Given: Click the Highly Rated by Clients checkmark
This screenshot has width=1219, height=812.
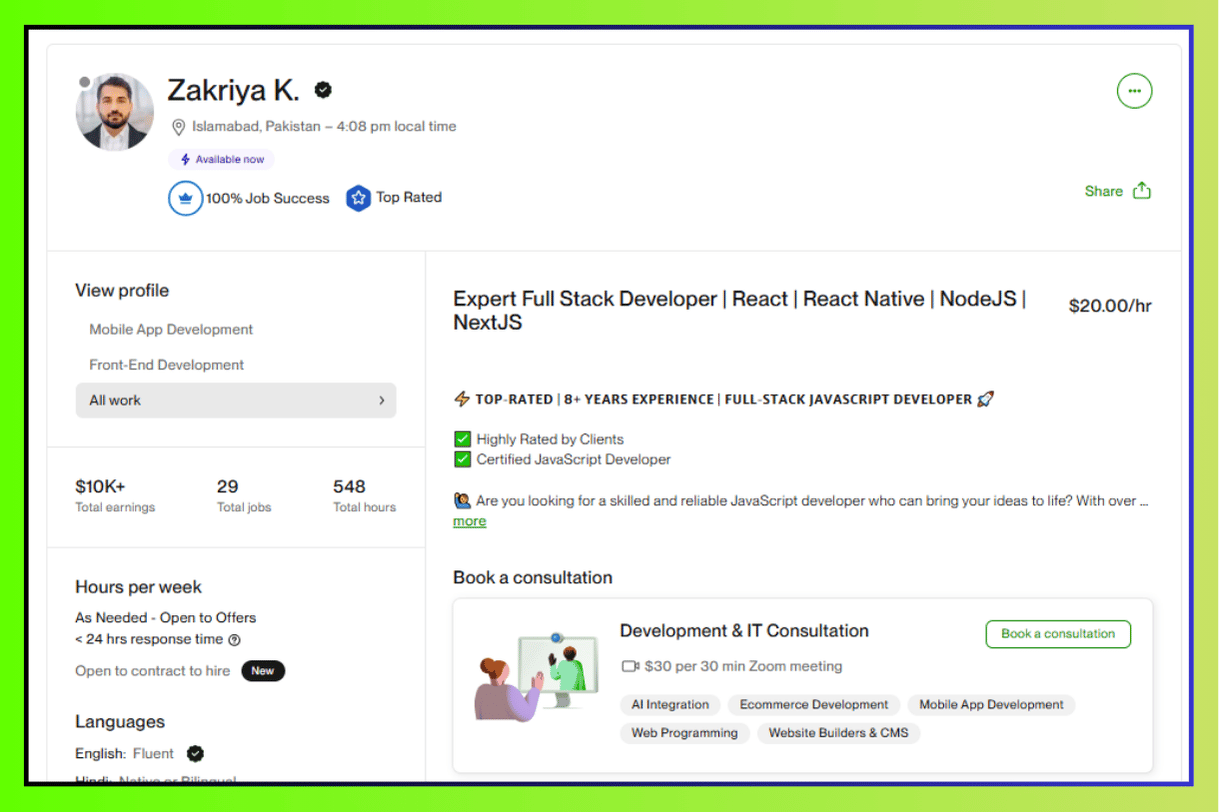Looking at the screenshot, I should (x=462, y=439).
